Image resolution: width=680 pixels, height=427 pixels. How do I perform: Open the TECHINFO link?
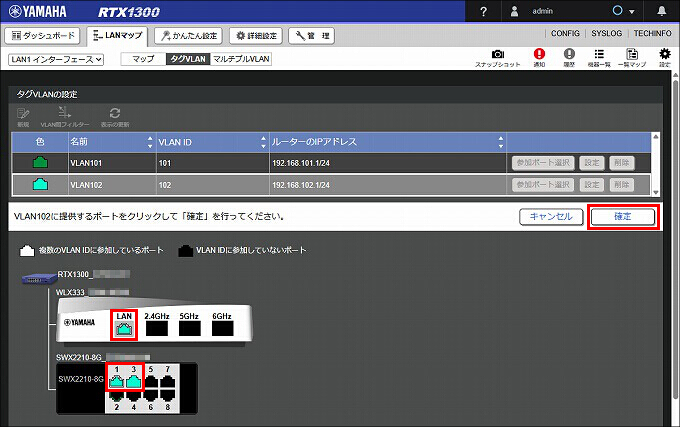pos(652,33)
